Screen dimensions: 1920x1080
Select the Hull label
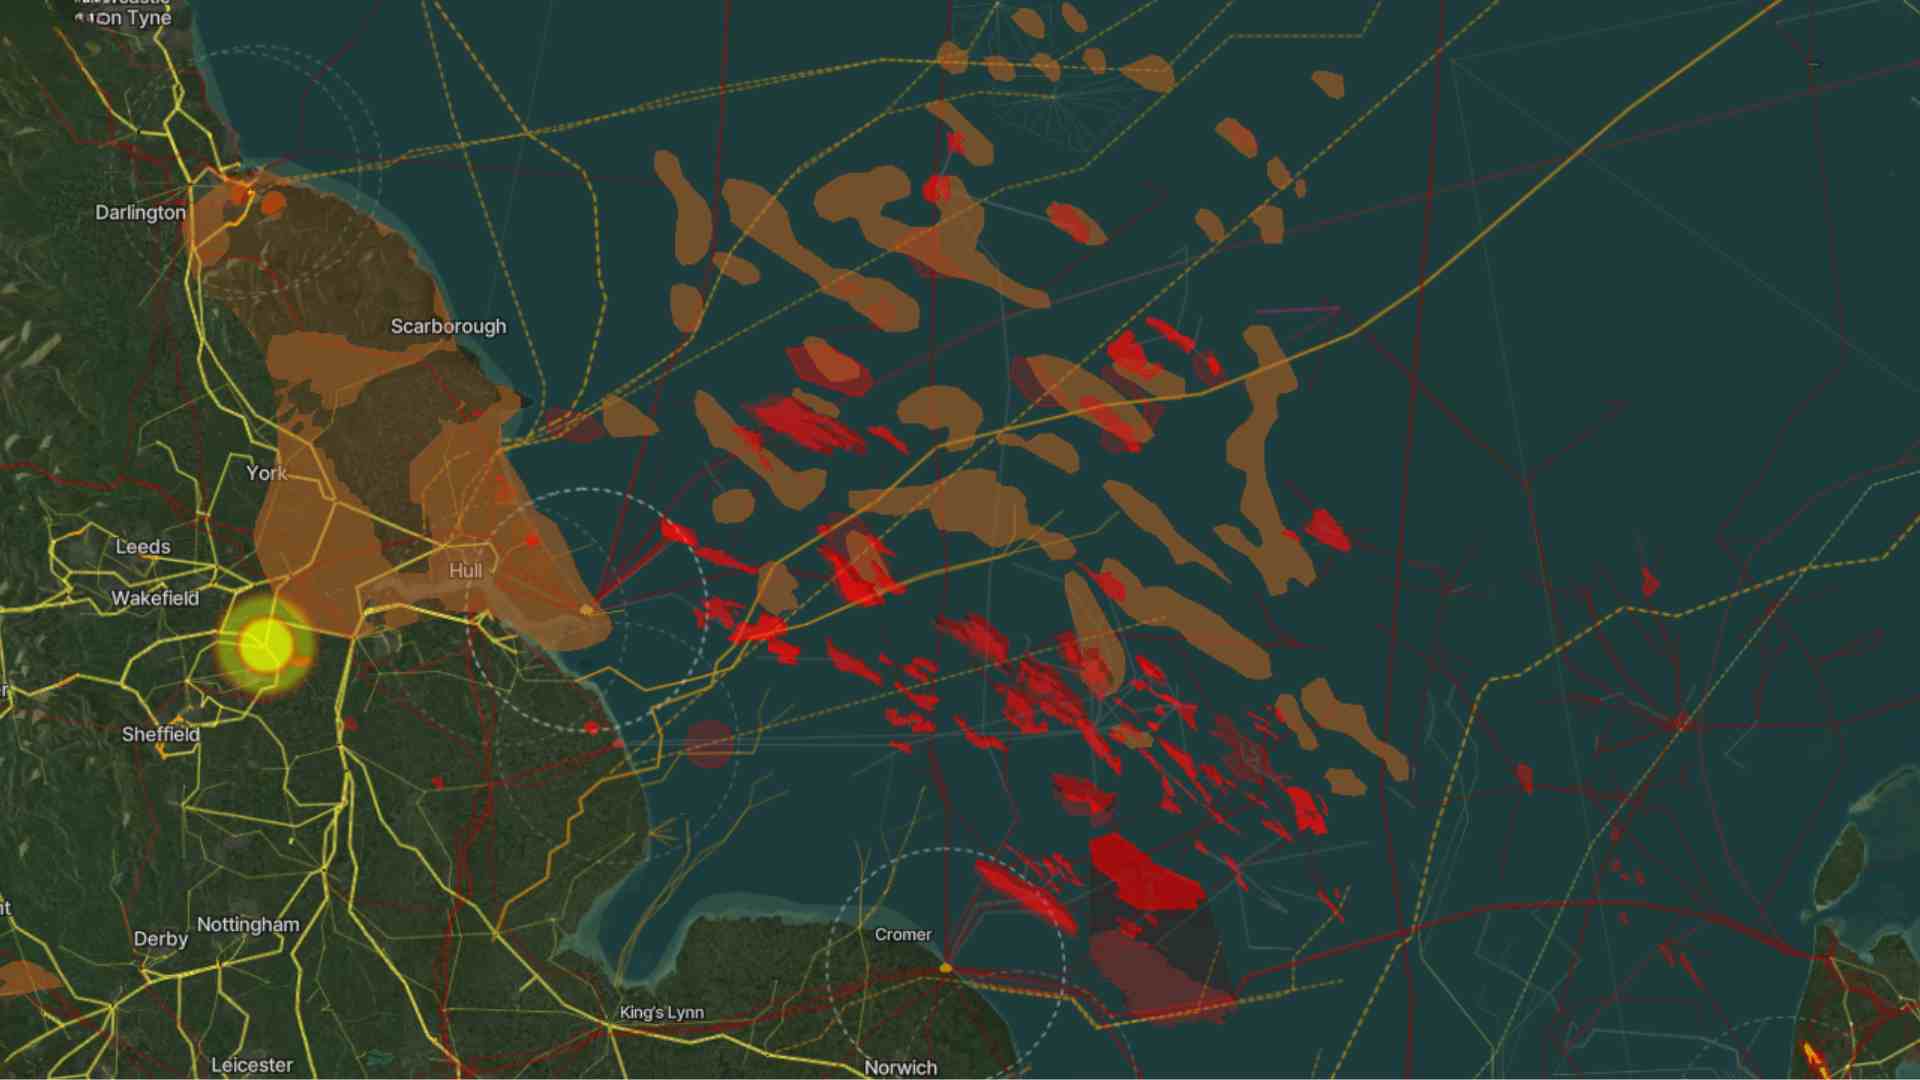click(x=465, y=570)
